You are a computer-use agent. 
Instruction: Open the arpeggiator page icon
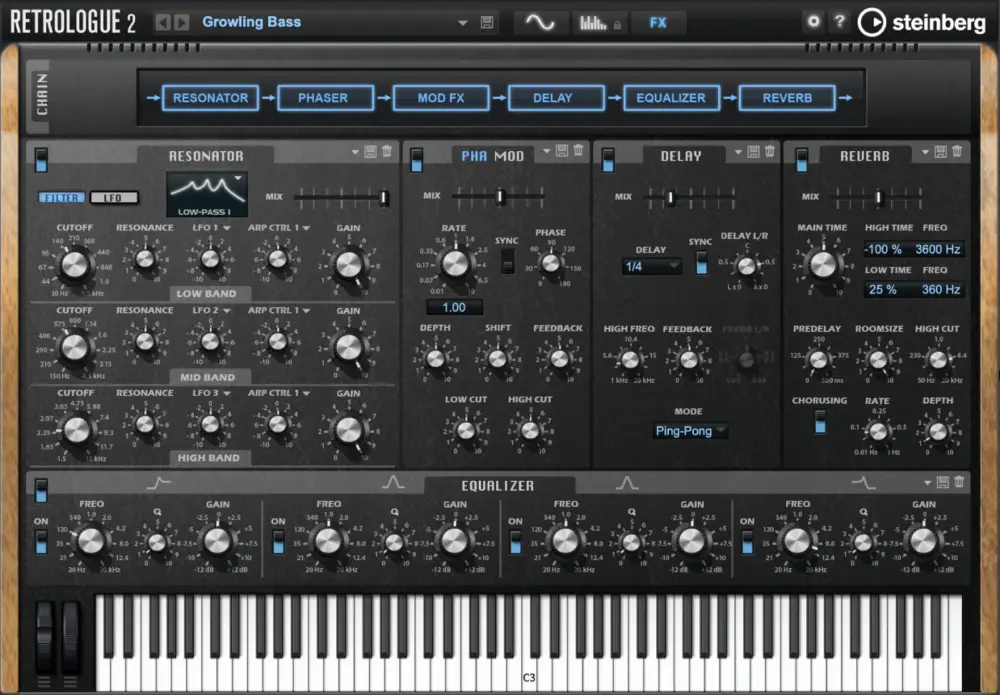tap(593, 22)
